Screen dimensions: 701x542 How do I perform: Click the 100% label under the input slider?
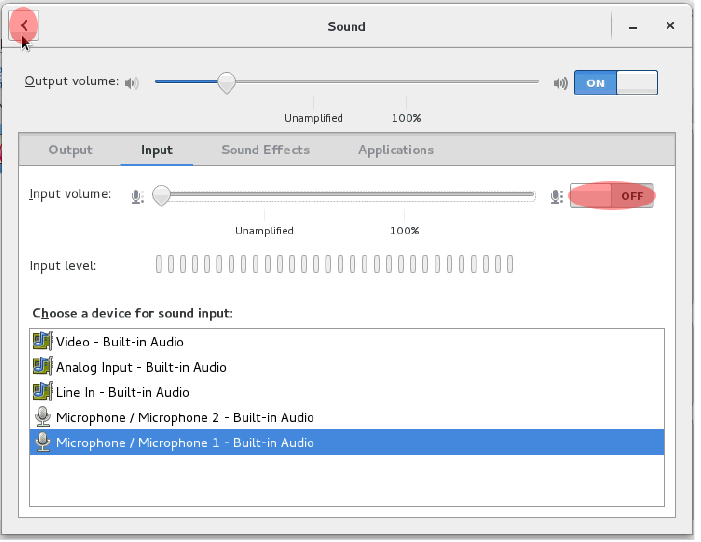coord(405,231)
